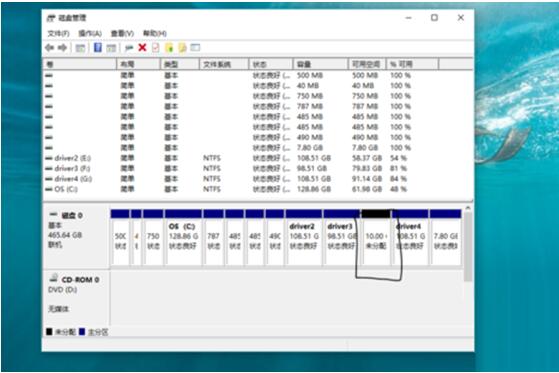Maximize the Disk Management window
Viewport: 559px width, 373px height.
[x=434, y=17]
